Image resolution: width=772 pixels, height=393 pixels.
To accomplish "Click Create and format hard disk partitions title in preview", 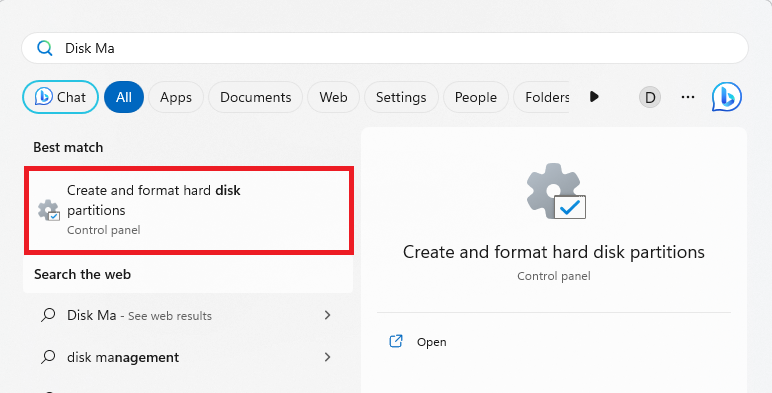I will coord(554,252).
